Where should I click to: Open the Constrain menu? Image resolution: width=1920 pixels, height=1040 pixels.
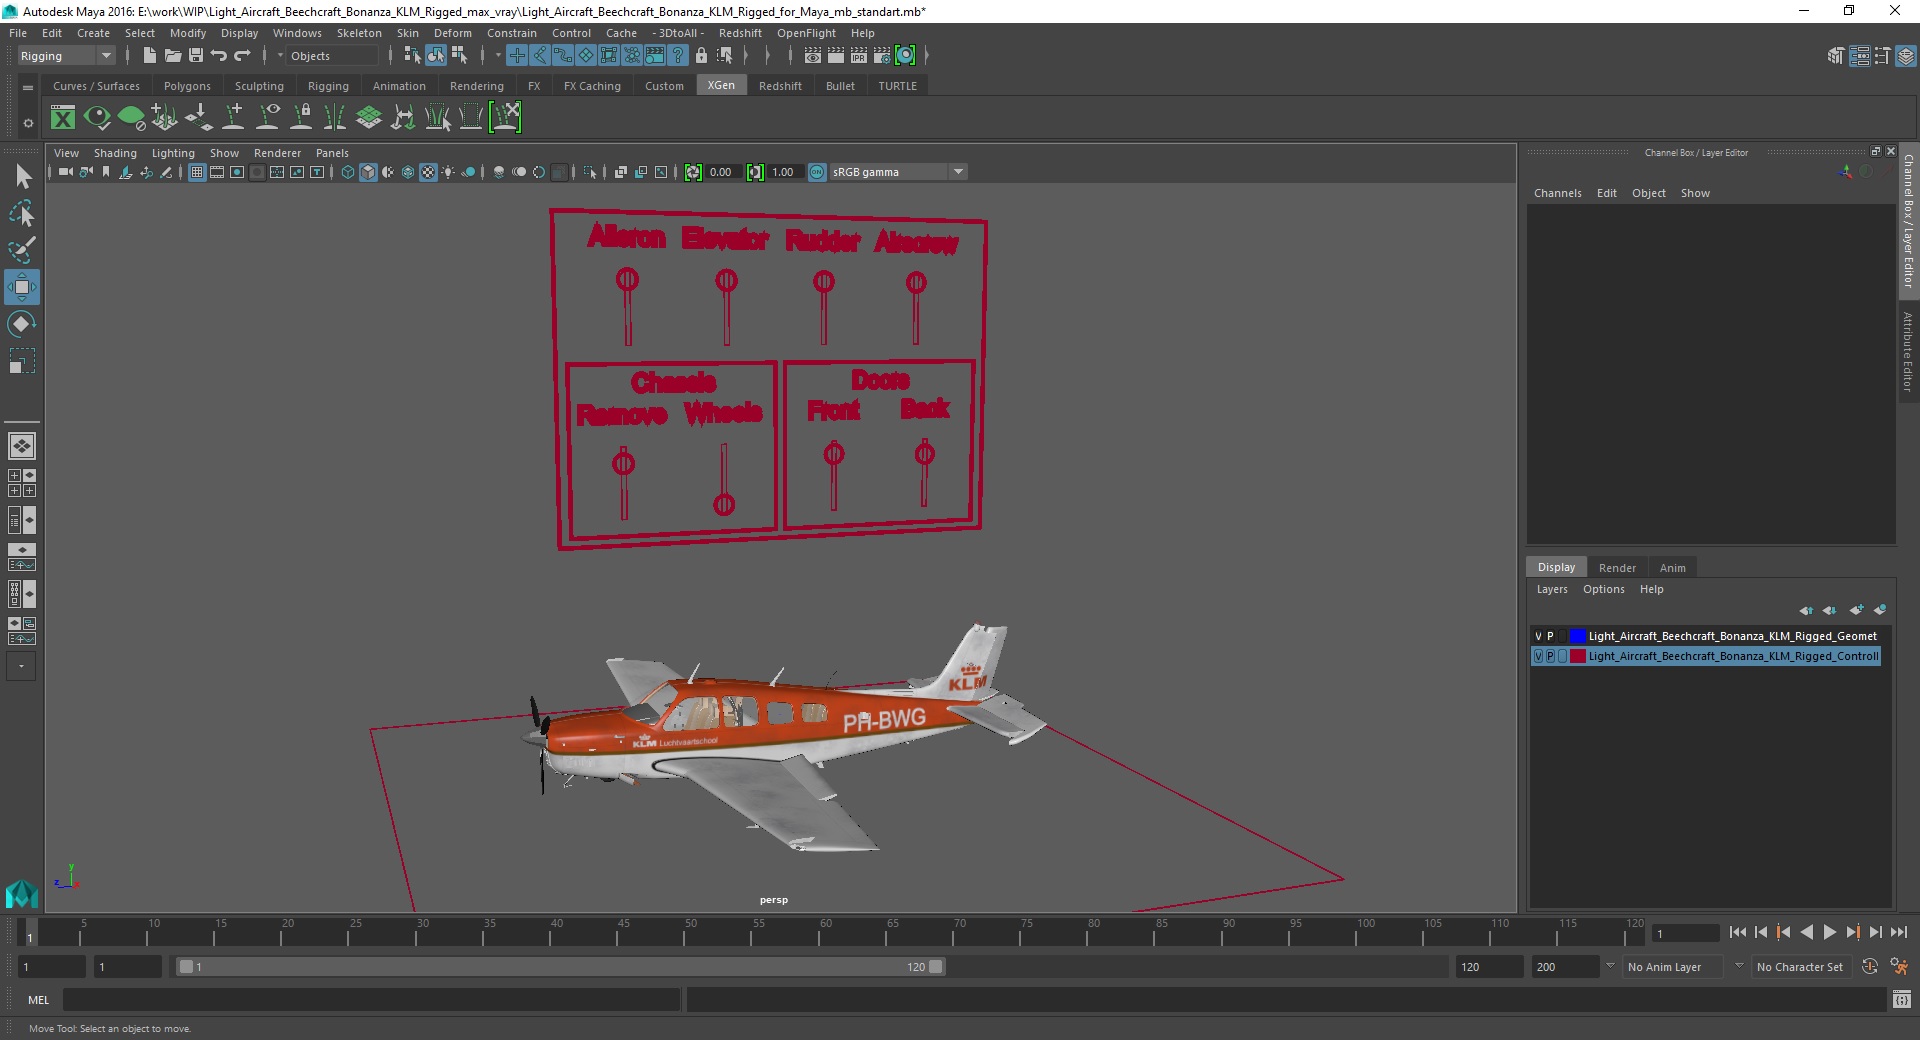pos(512,33)
